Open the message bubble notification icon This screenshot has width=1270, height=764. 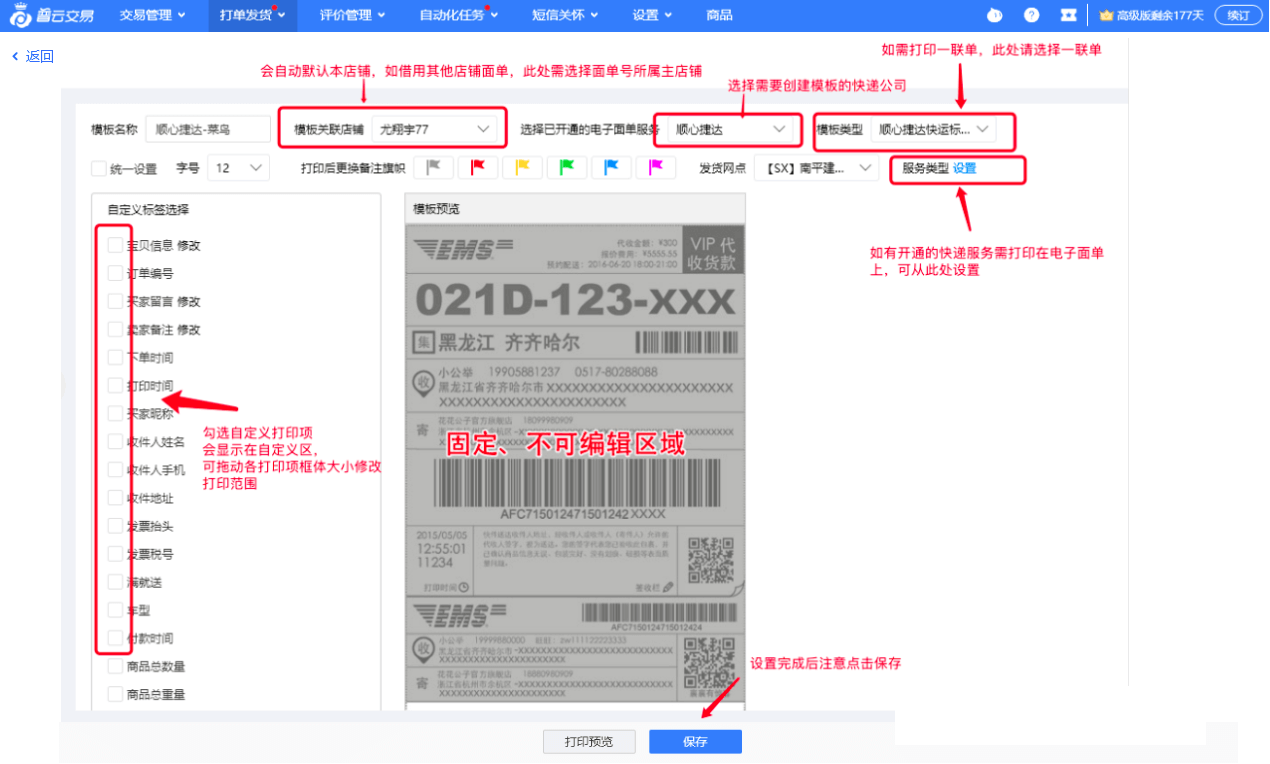(x=994, y=15)
